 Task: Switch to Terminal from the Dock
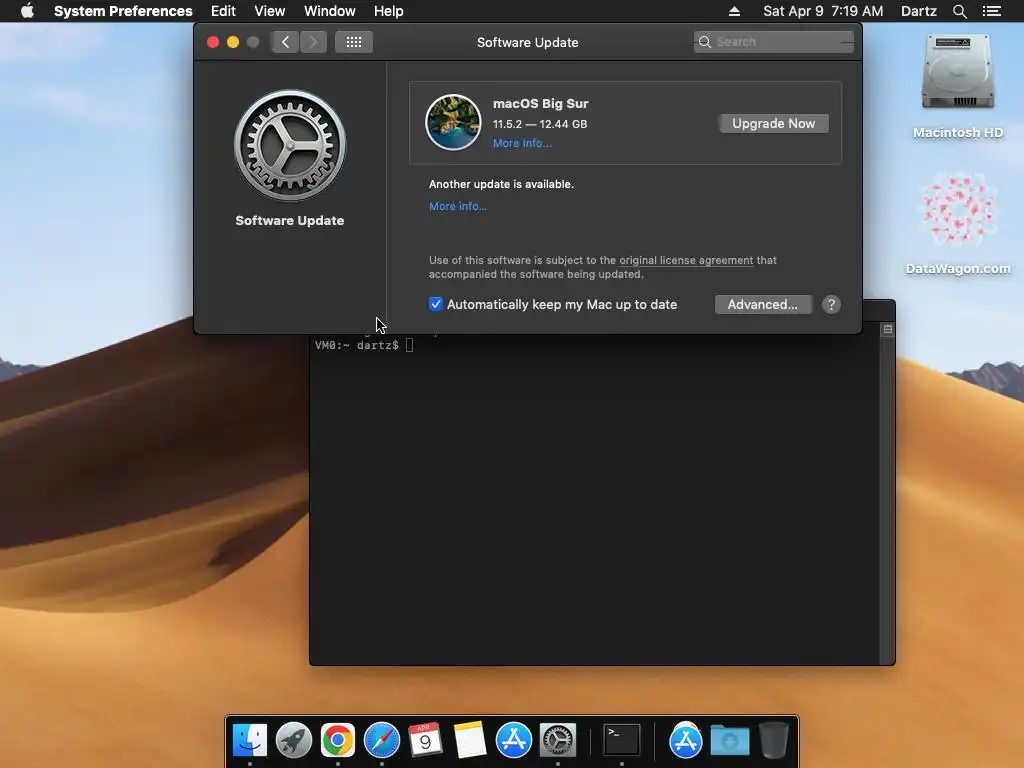point(621,740)
